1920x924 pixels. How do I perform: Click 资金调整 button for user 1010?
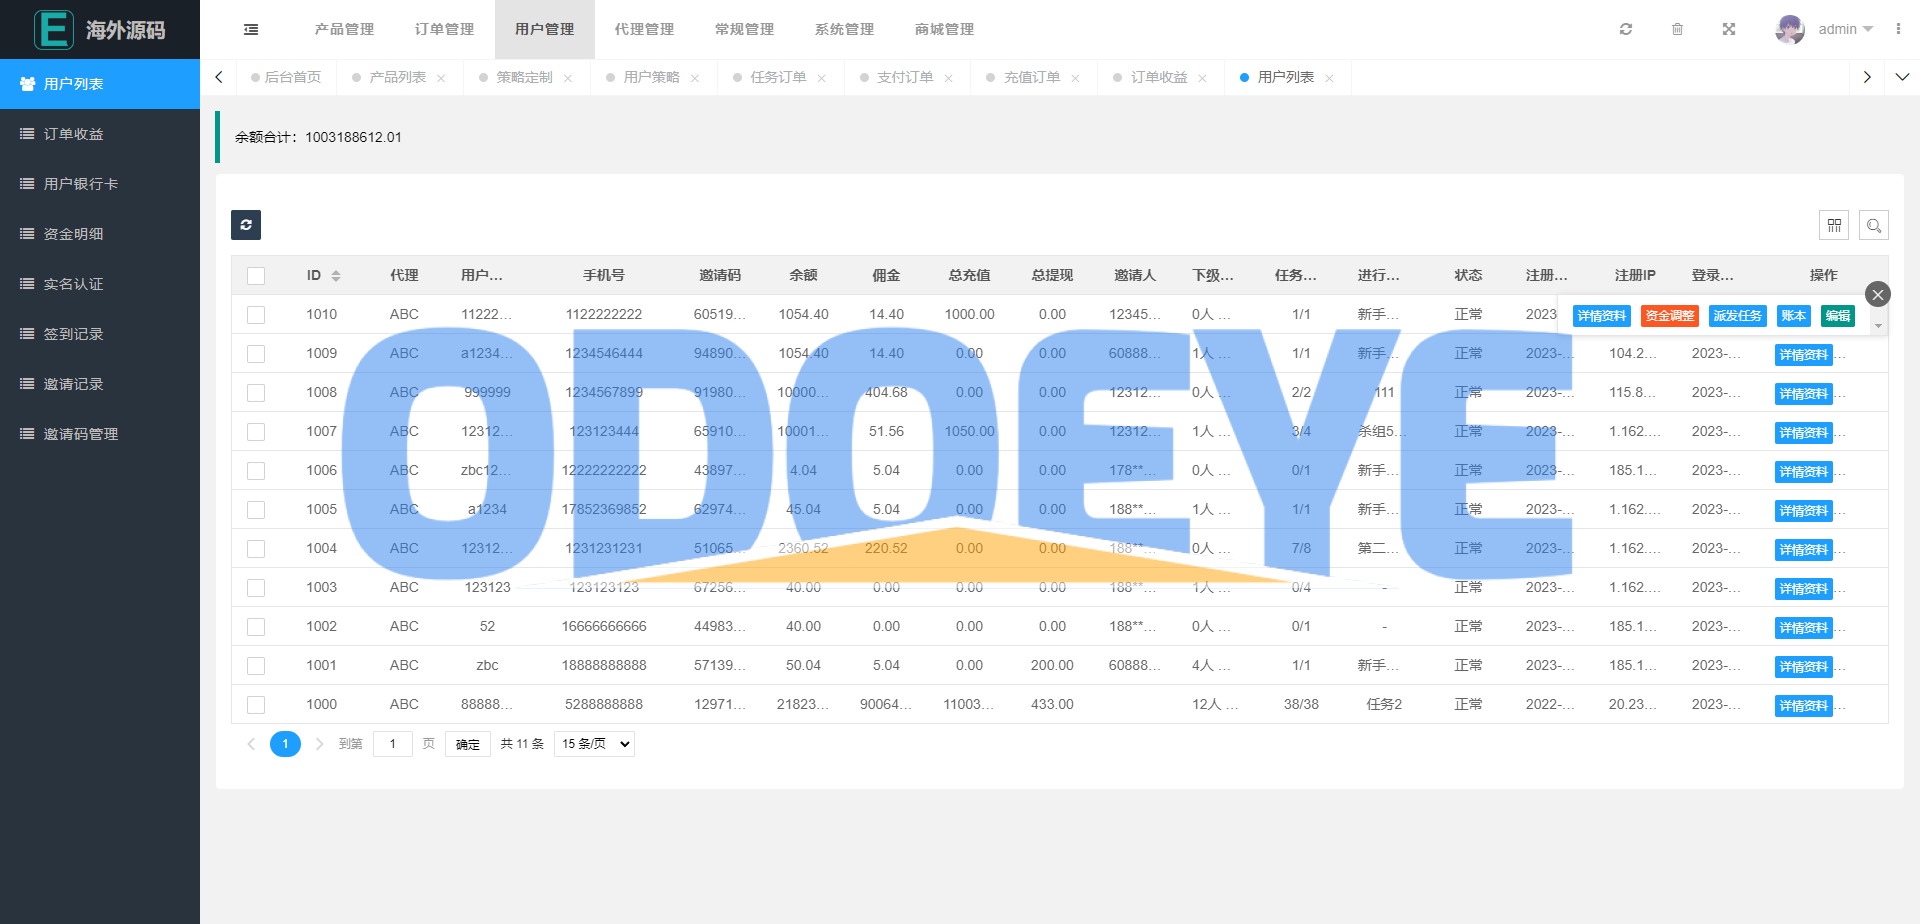pos(1670,316)
